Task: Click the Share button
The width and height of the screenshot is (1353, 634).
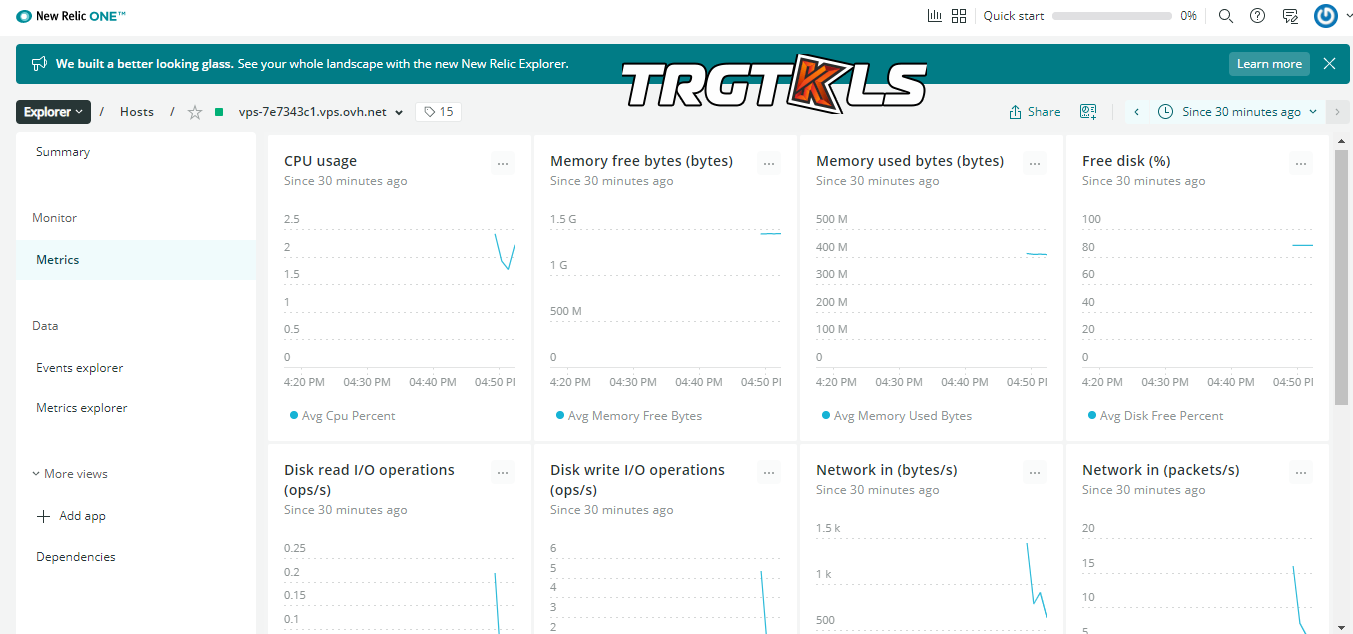Action: pyautogui.click(x=1035, y=112)
